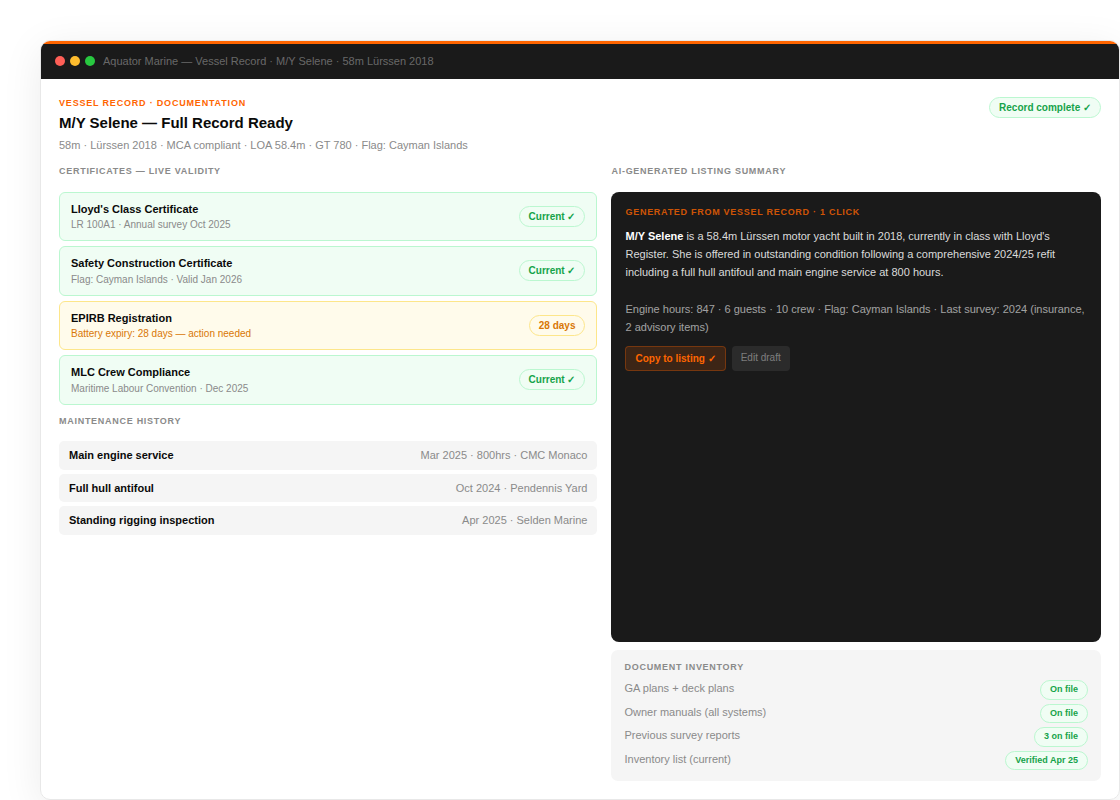This screenshot has height=800, width=1120.
Task: Click Current badge on MLC Crew Compliance
Action: coord(551,379)
